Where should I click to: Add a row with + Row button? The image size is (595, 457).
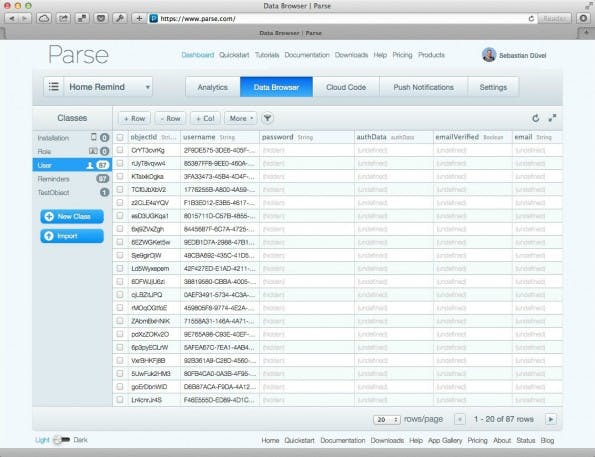tap(134, 118)
